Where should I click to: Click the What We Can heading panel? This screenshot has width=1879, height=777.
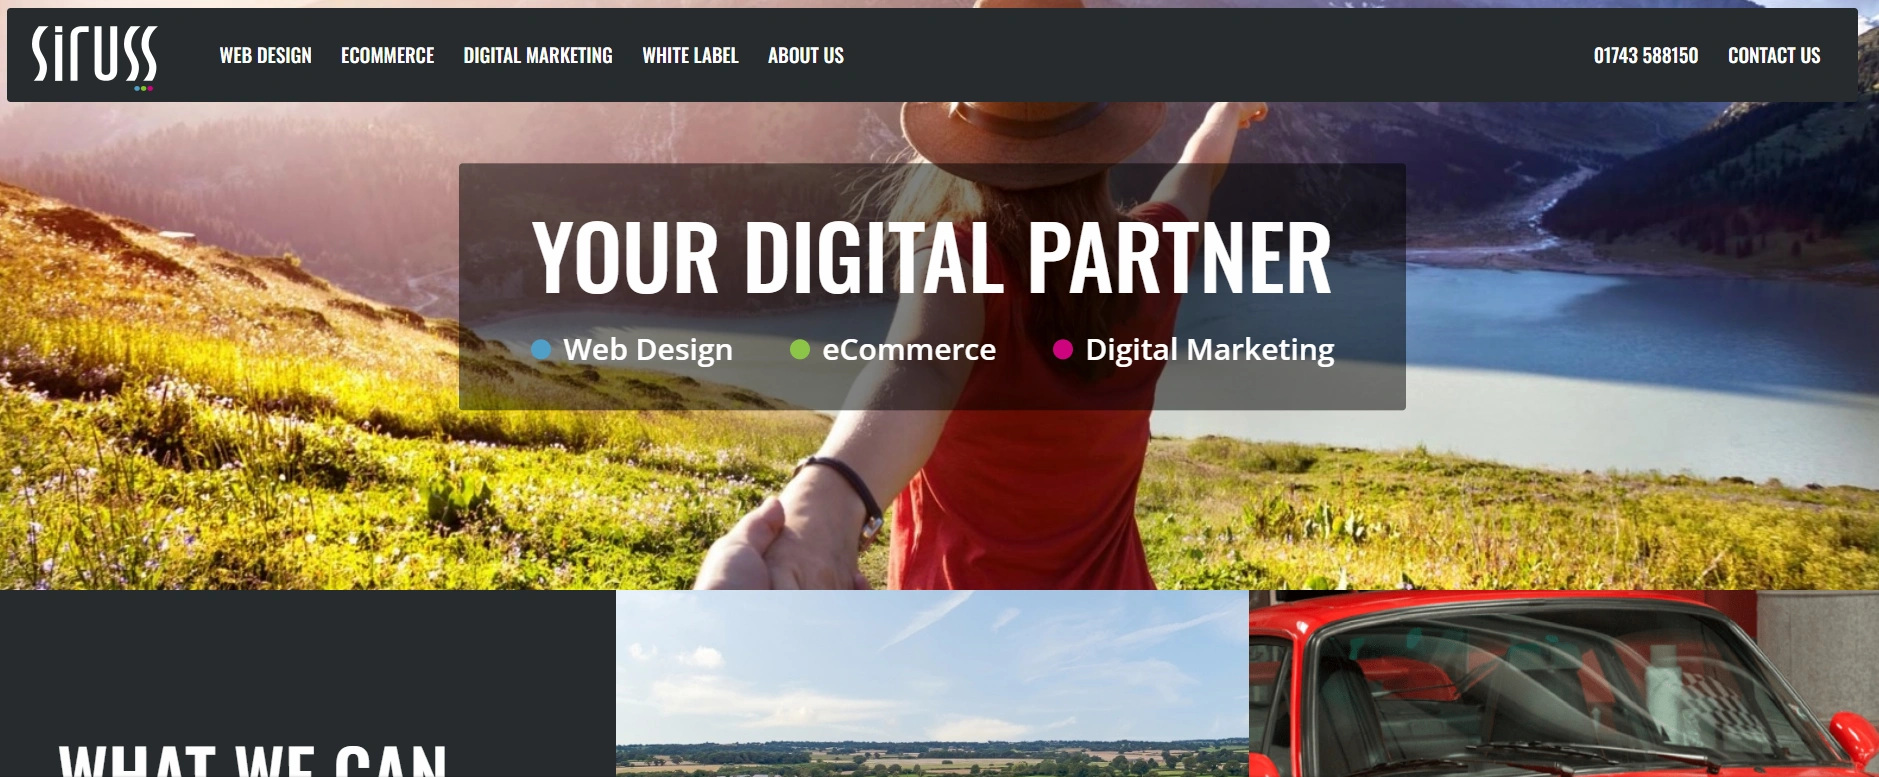pos(308,683)
